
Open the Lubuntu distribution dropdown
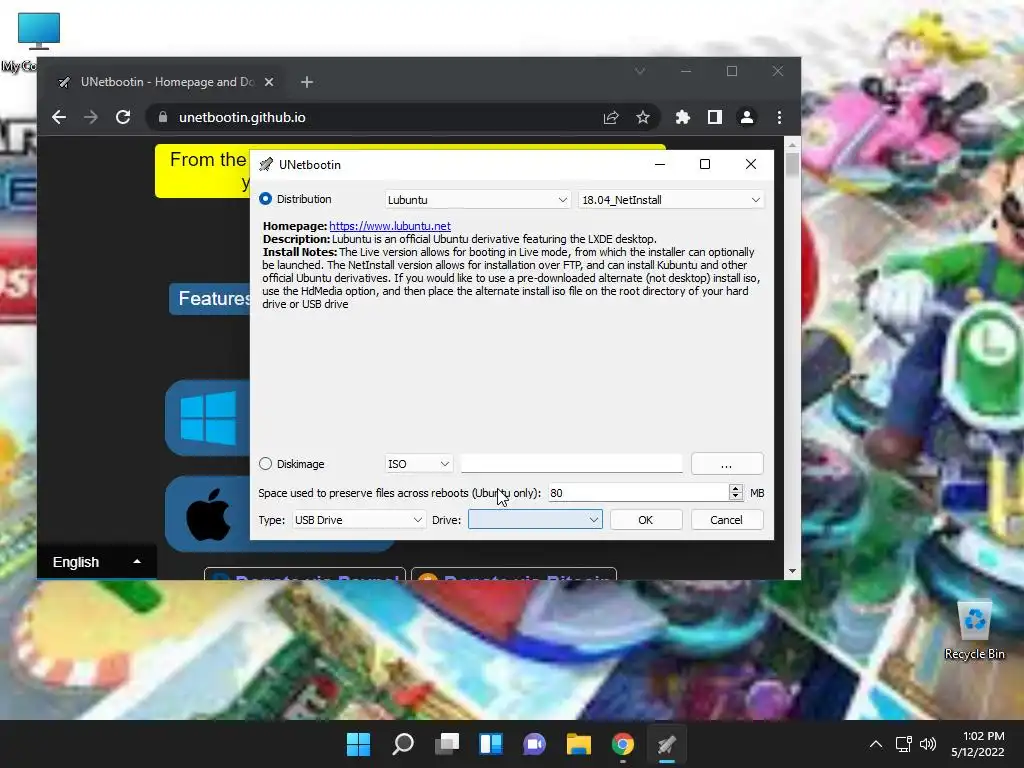[x=477, y=200]
